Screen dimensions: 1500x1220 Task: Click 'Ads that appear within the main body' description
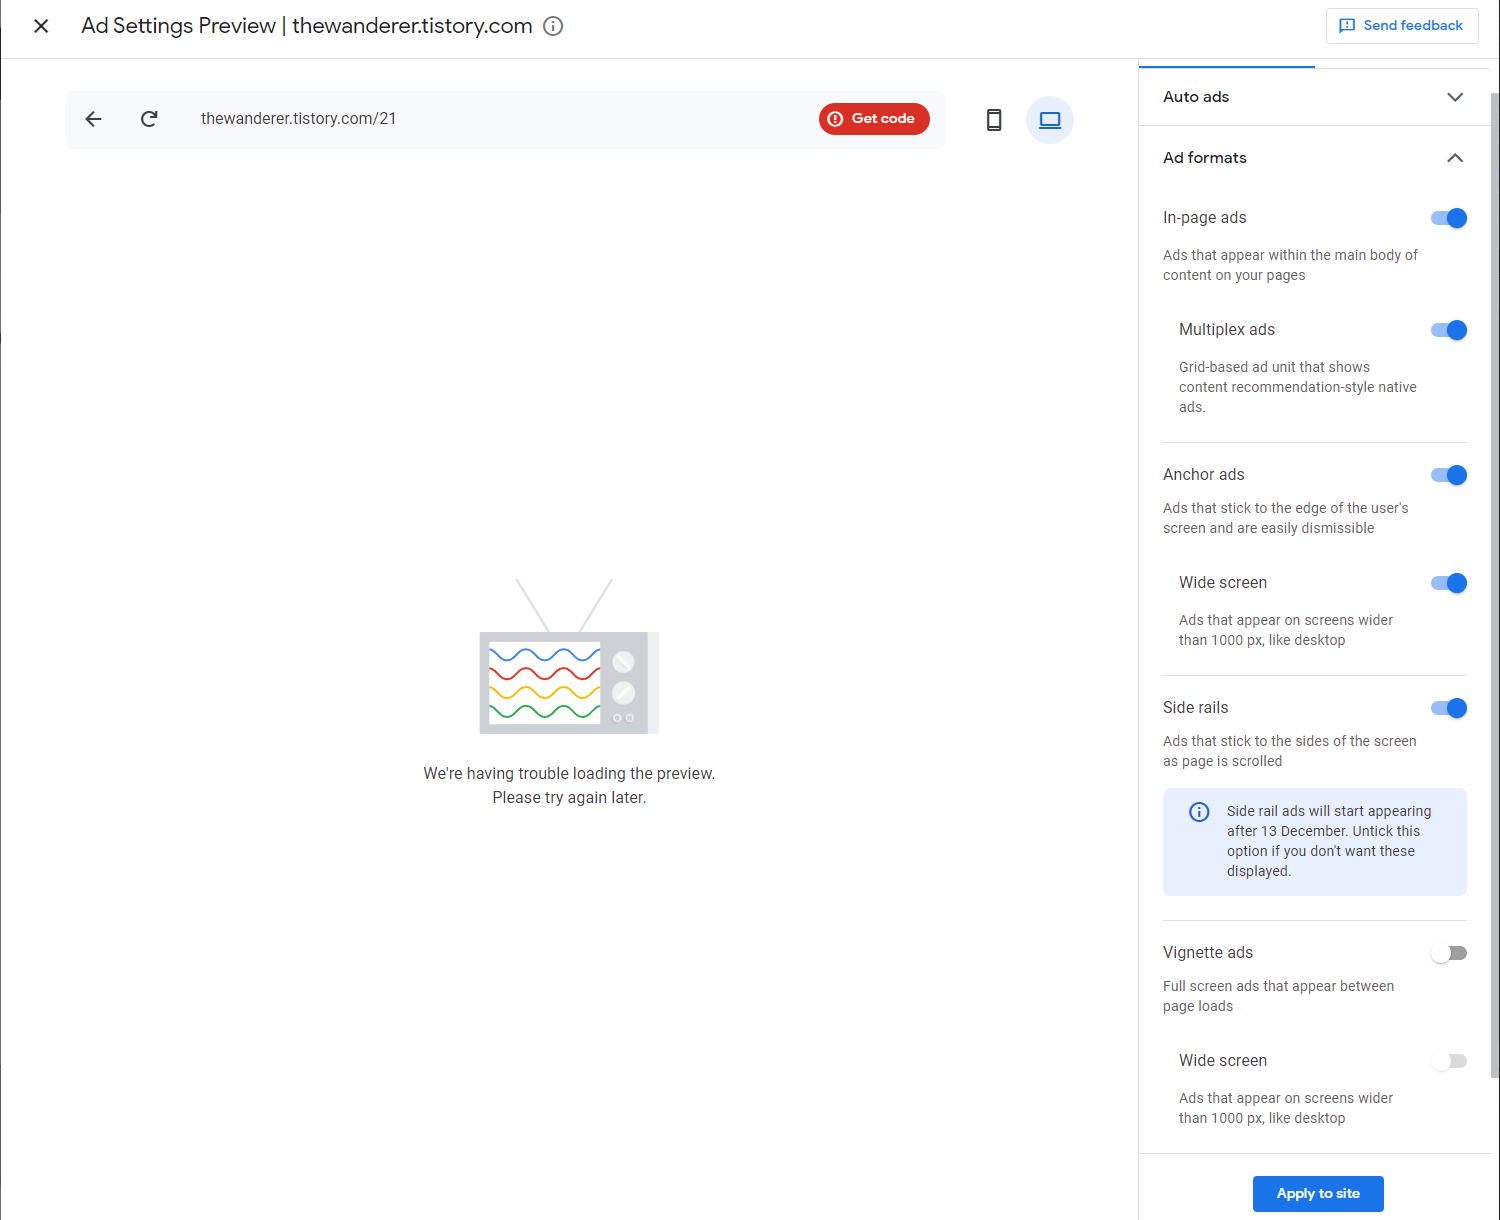pyautogui.click(x=1290, y=265)
